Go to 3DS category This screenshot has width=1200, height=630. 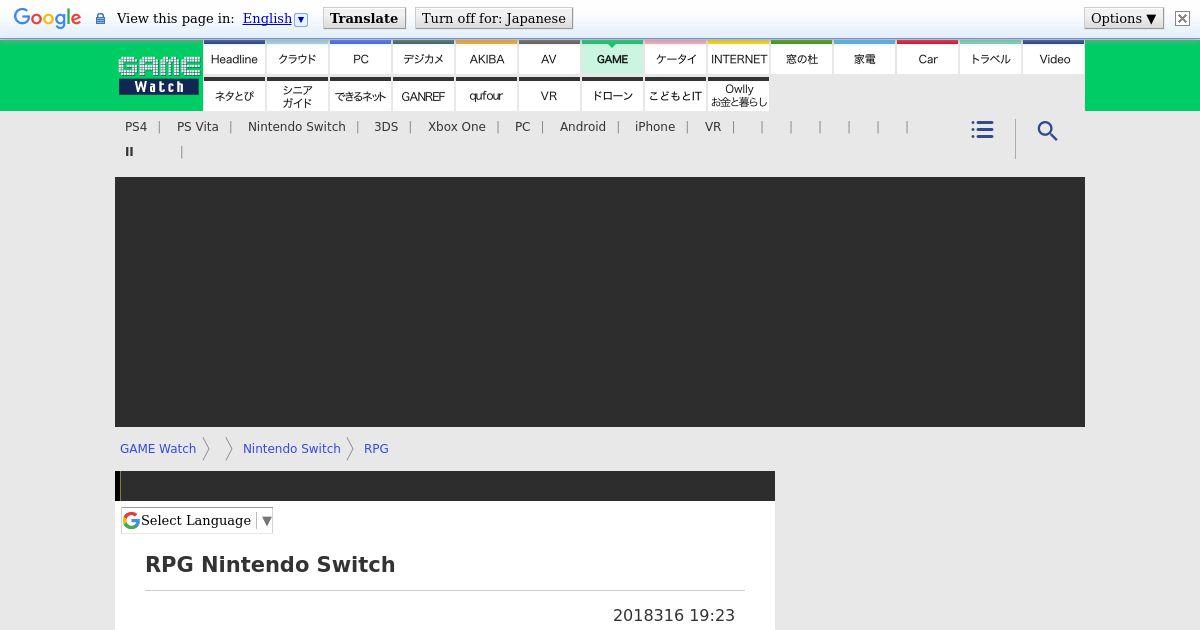pyautogui.click(x=386, y=127)
